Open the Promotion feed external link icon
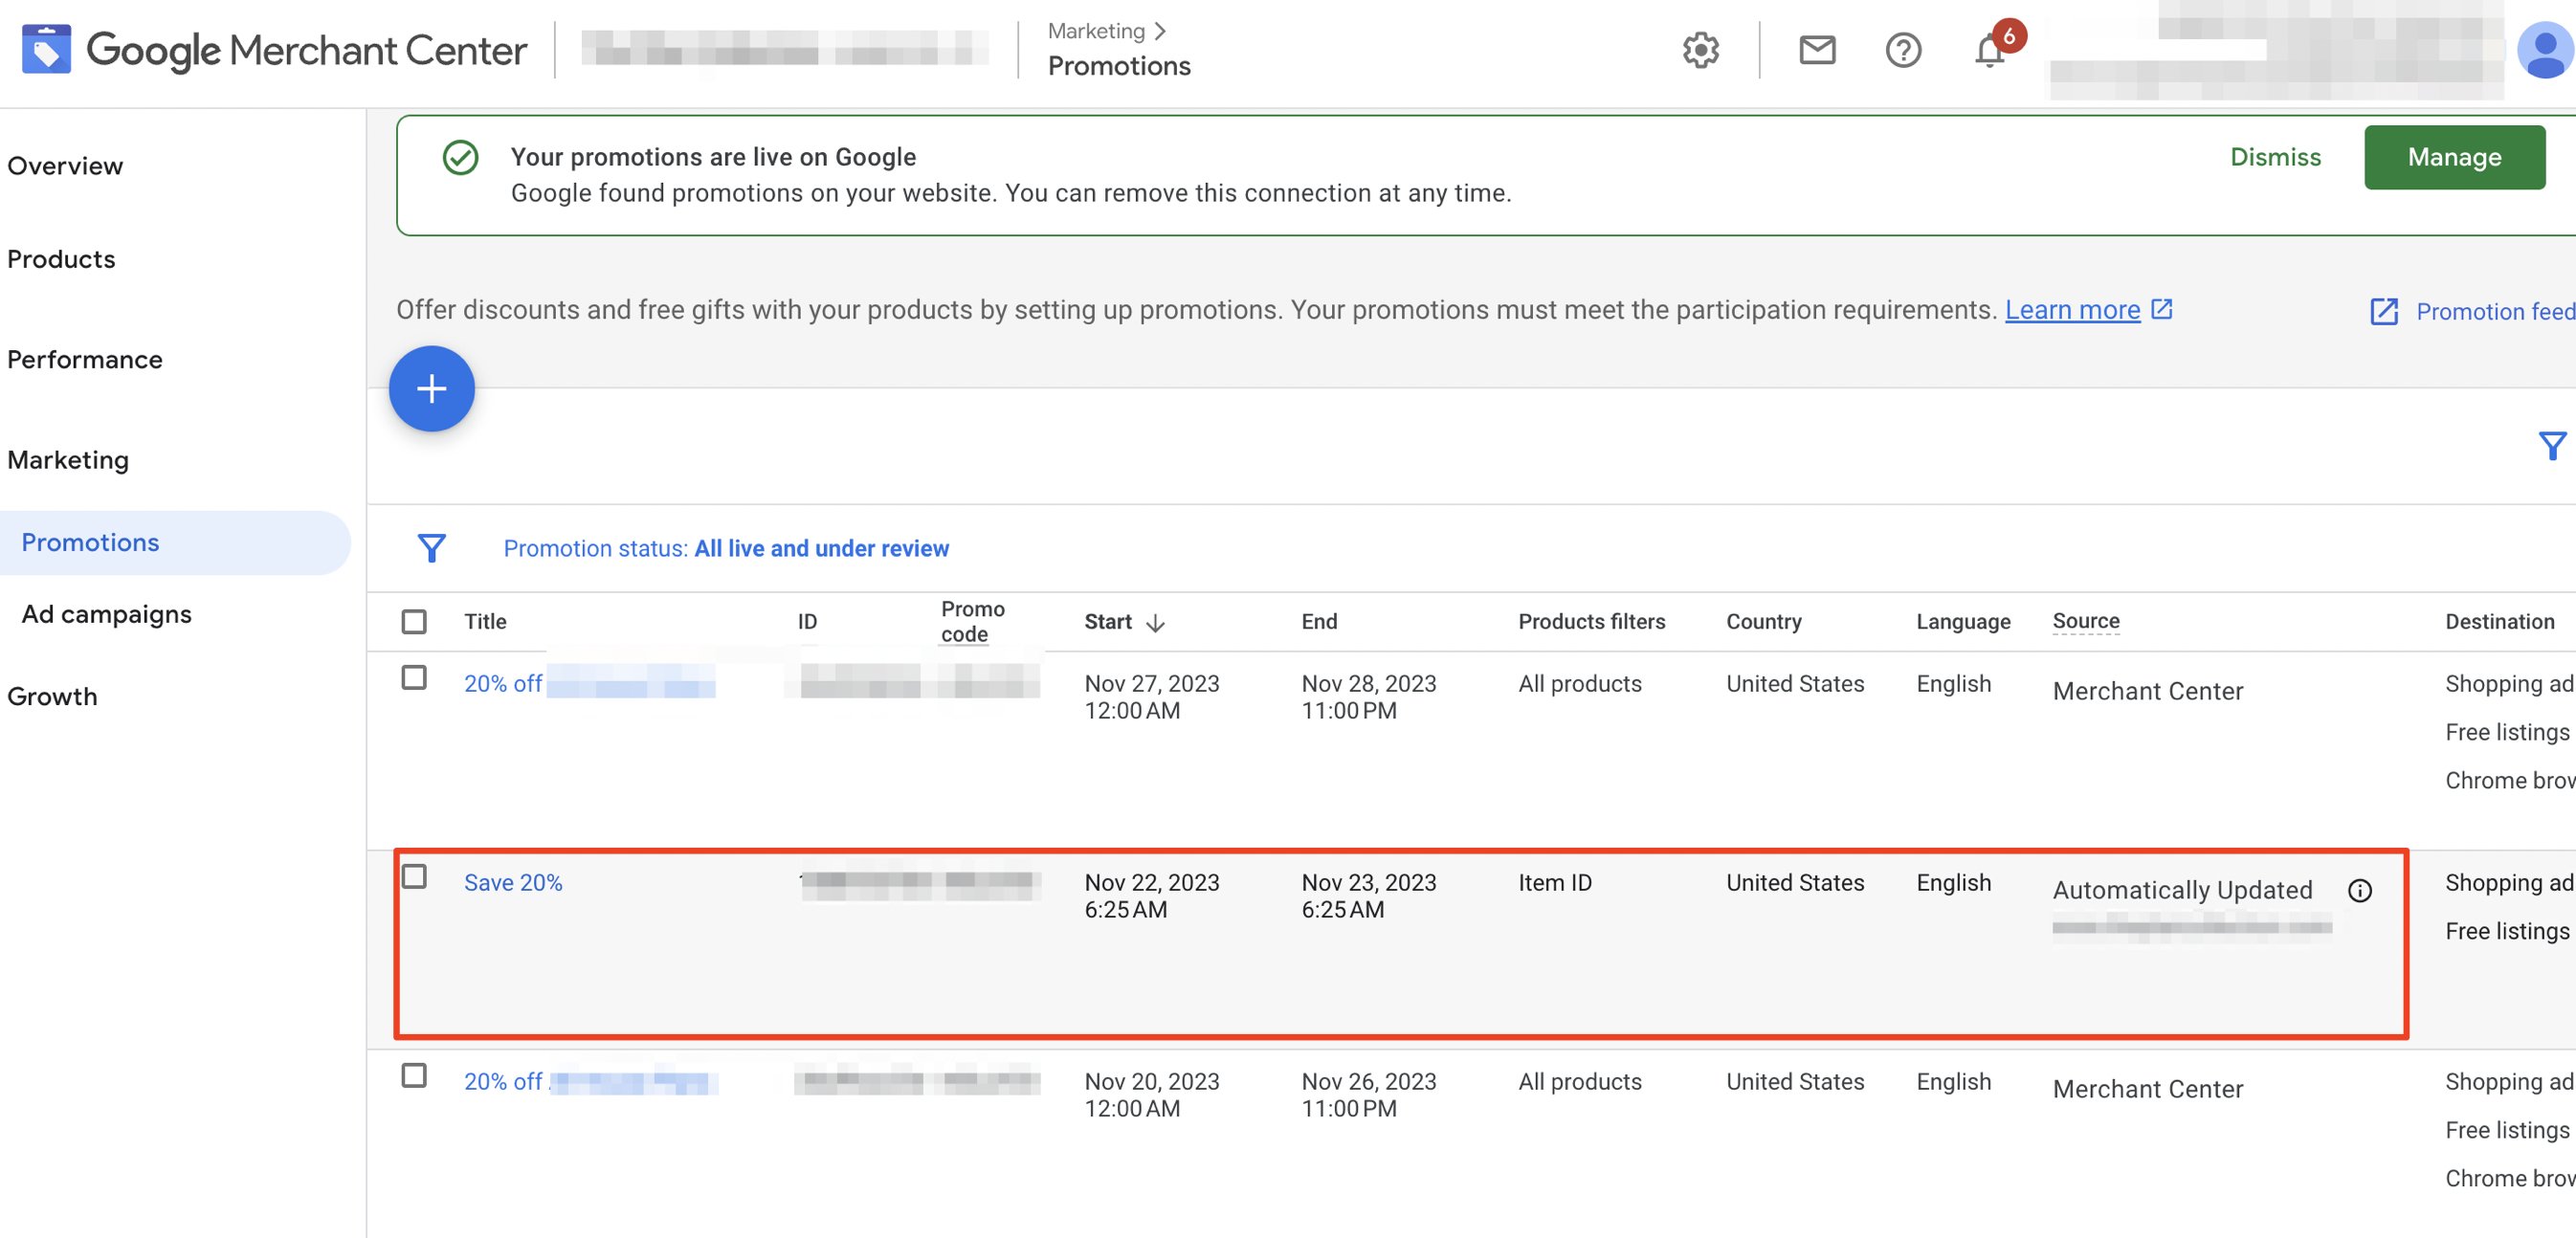 (x=2384, y=312)
